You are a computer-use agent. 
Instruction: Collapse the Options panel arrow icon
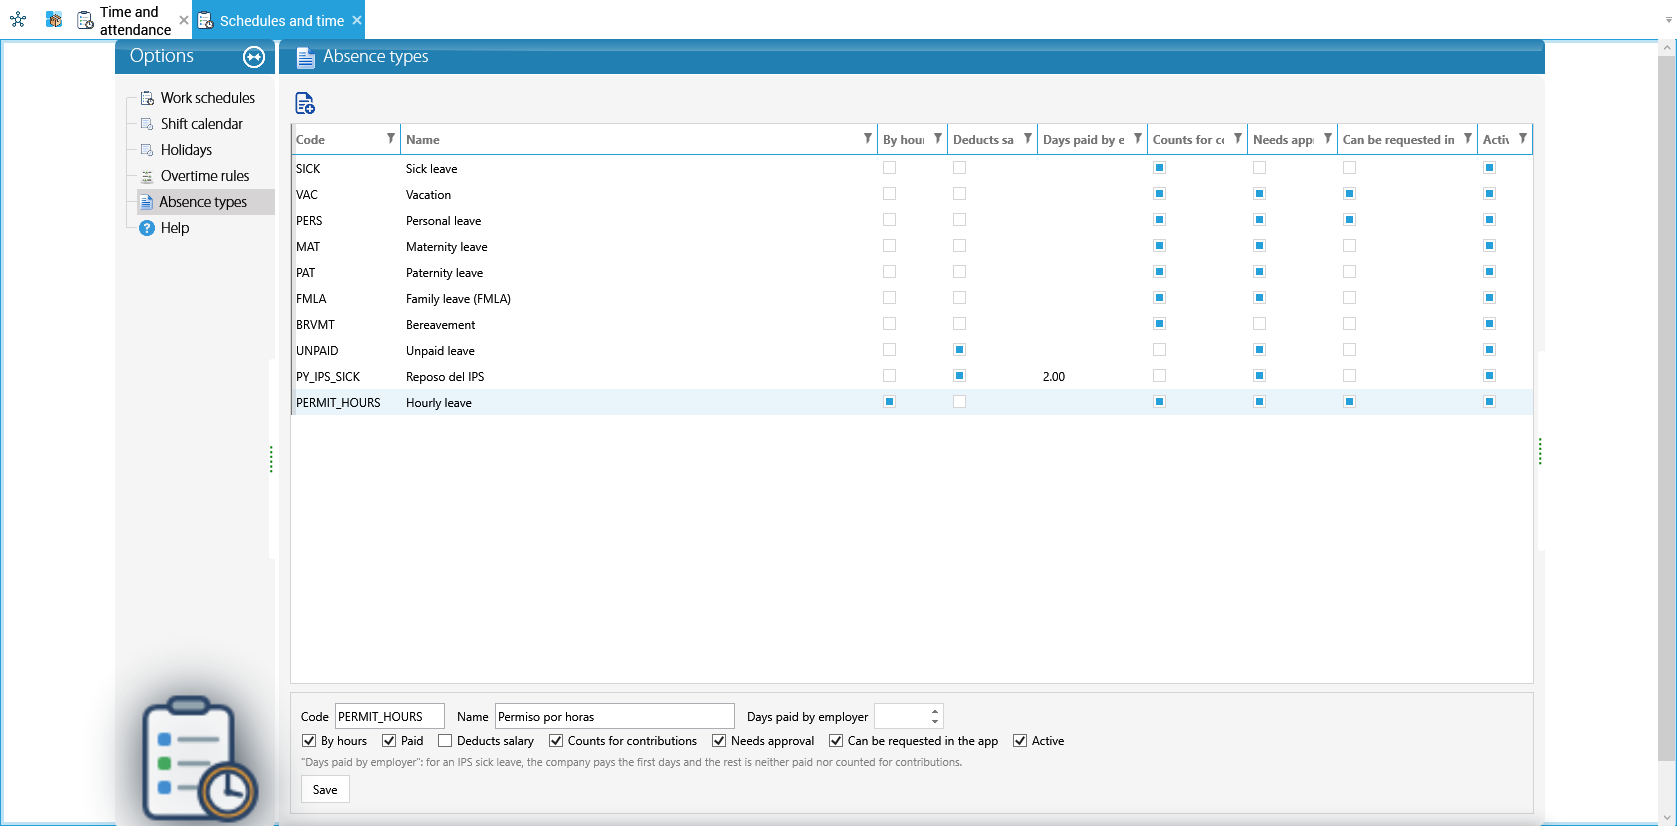tap(254, 57)
